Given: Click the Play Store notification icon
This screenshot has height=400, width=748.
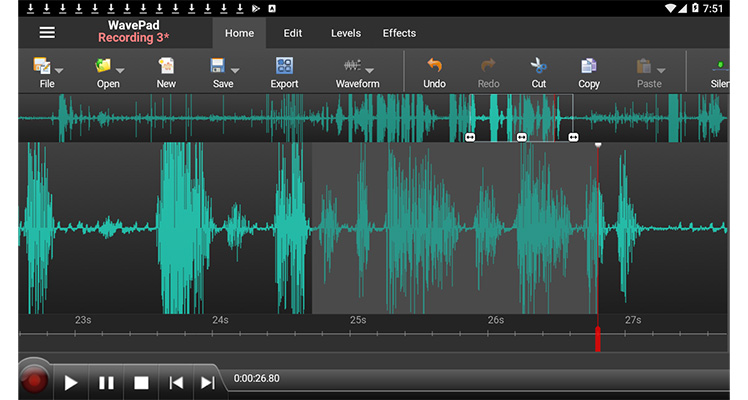Looking at the screenshot, I should coord(256,9).
